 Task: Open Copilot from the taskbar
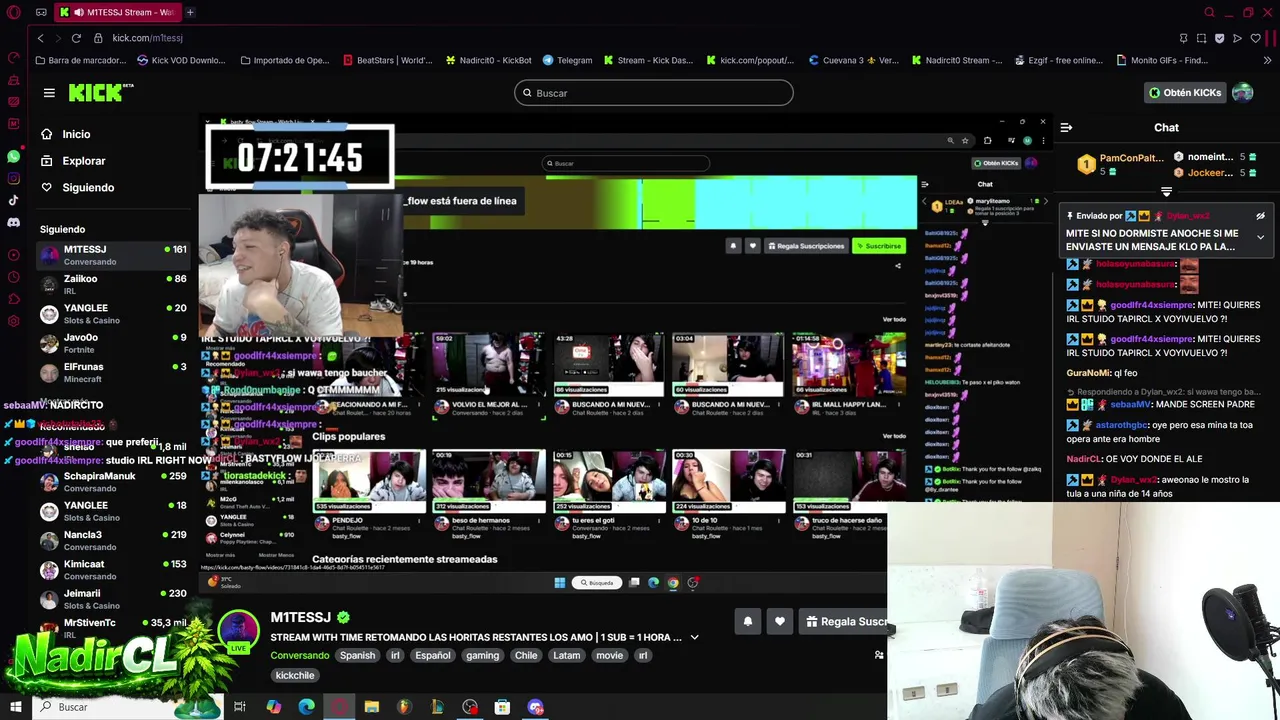click(x=273, y=707)
